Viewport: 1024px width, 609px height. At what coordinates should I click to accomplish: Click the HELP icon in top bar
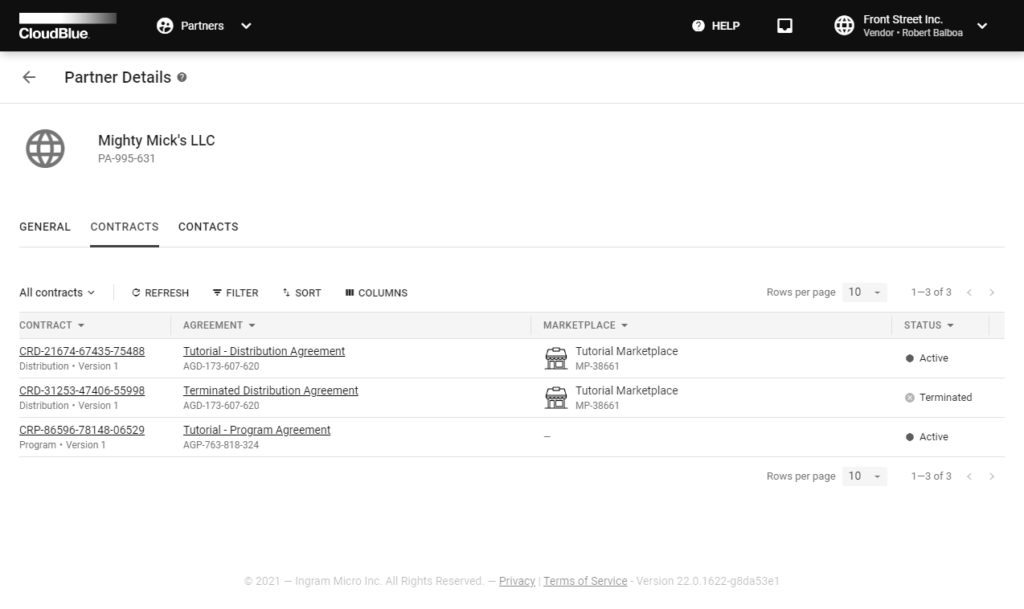(x=698, y=26)
